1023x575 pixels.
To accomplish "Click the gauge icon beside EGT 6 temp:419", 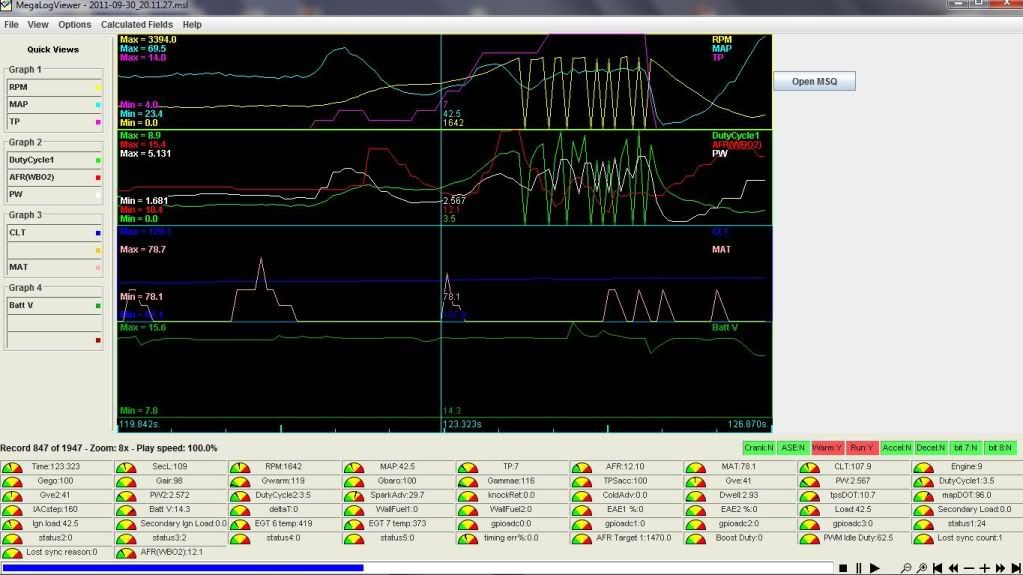I will click(x=239, y=525).
